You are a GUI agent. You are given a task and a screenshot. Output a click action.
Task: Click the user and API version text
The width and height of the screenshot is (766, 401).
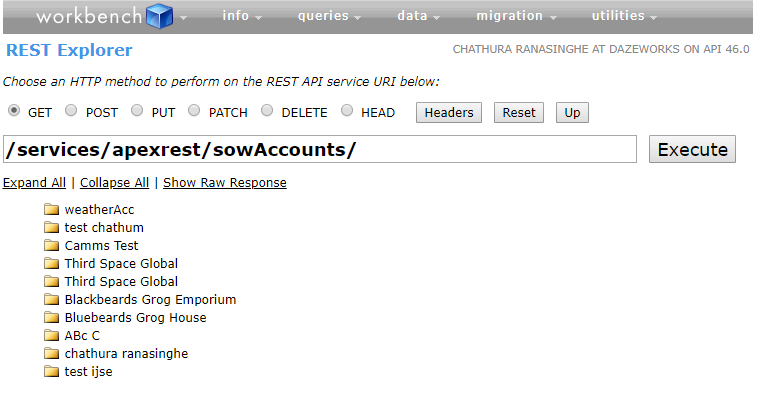[x=601, y=49]
